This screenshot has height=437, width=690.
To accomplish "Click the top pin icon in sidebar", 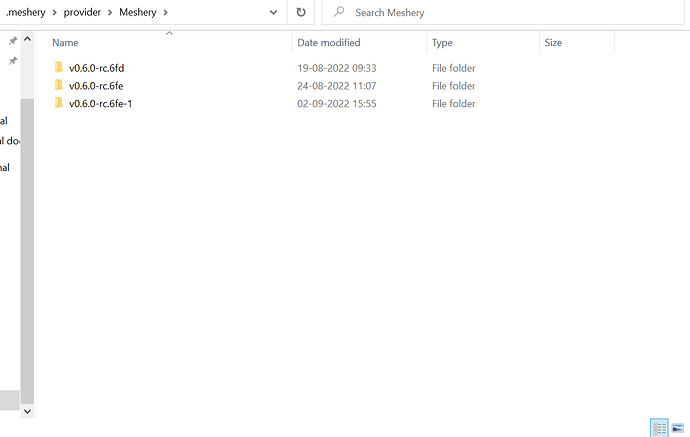I will [13, 40].
